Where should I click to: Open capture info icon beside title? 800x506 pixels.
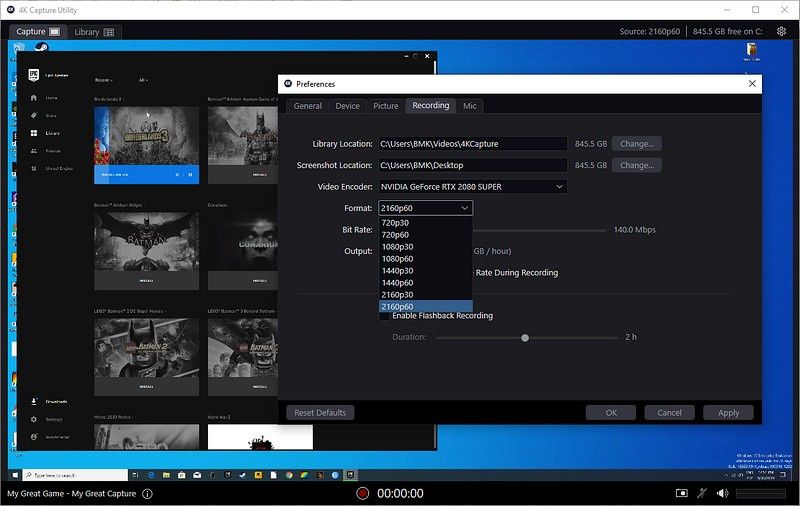[x=147, y=494]
